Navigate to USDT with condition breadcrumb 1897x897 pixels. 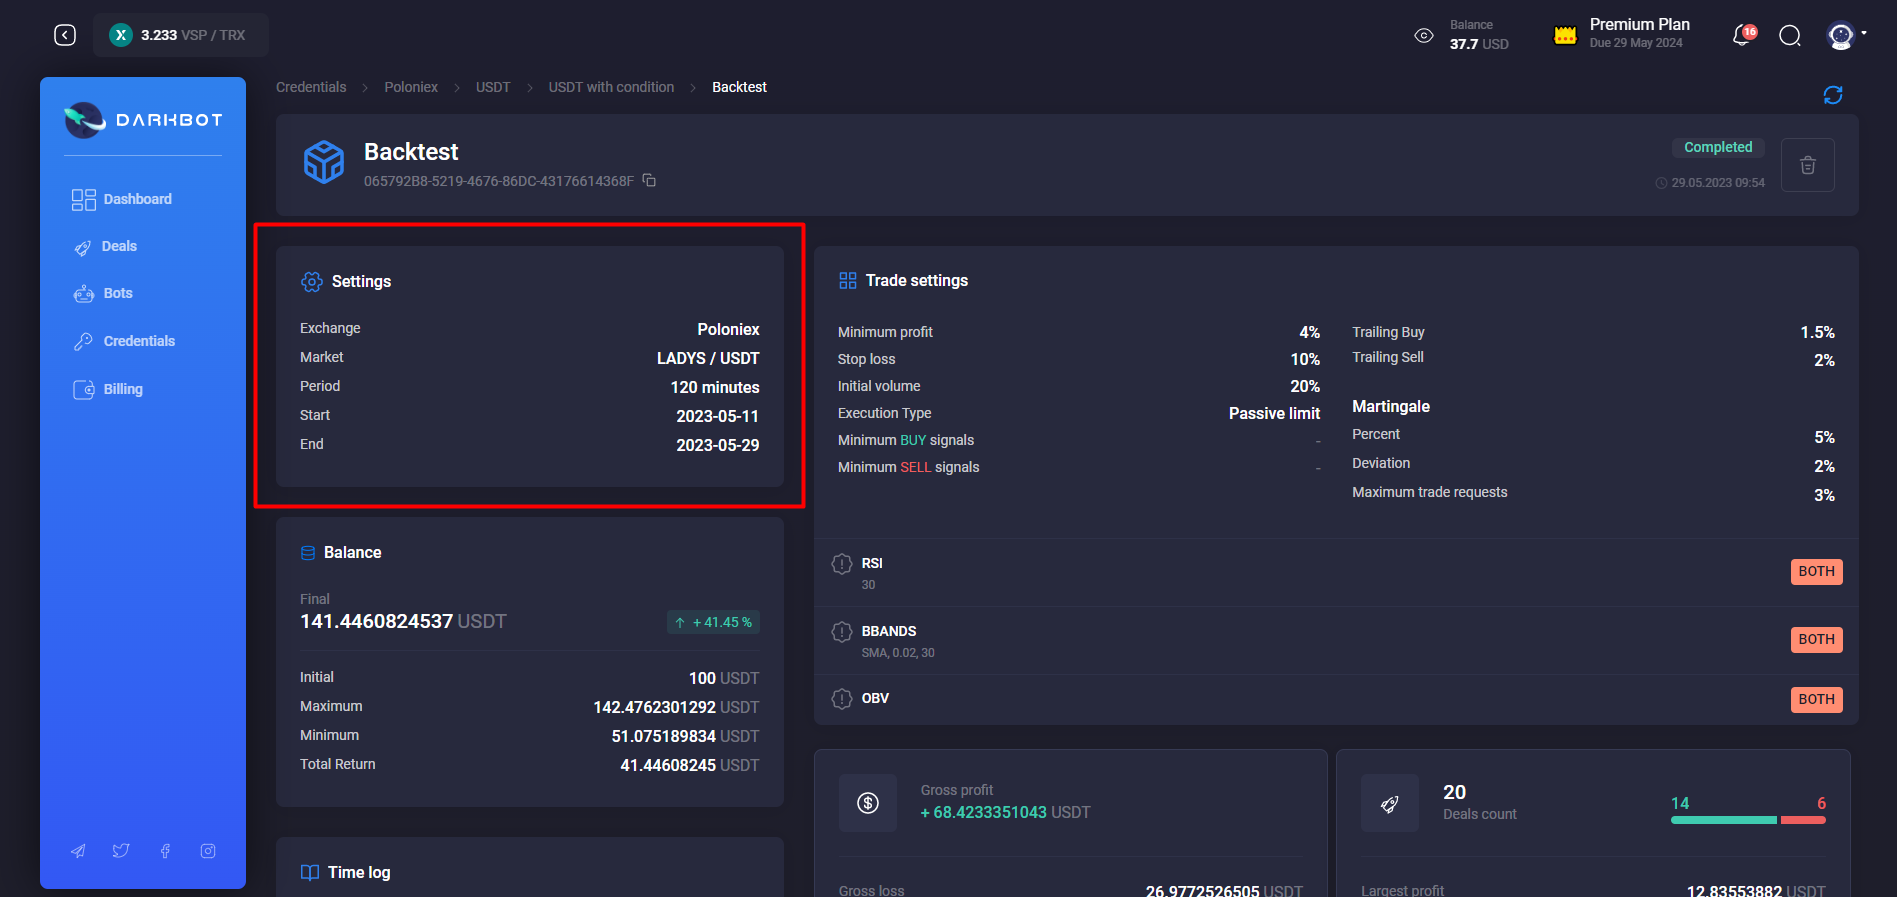pos(611,87)
